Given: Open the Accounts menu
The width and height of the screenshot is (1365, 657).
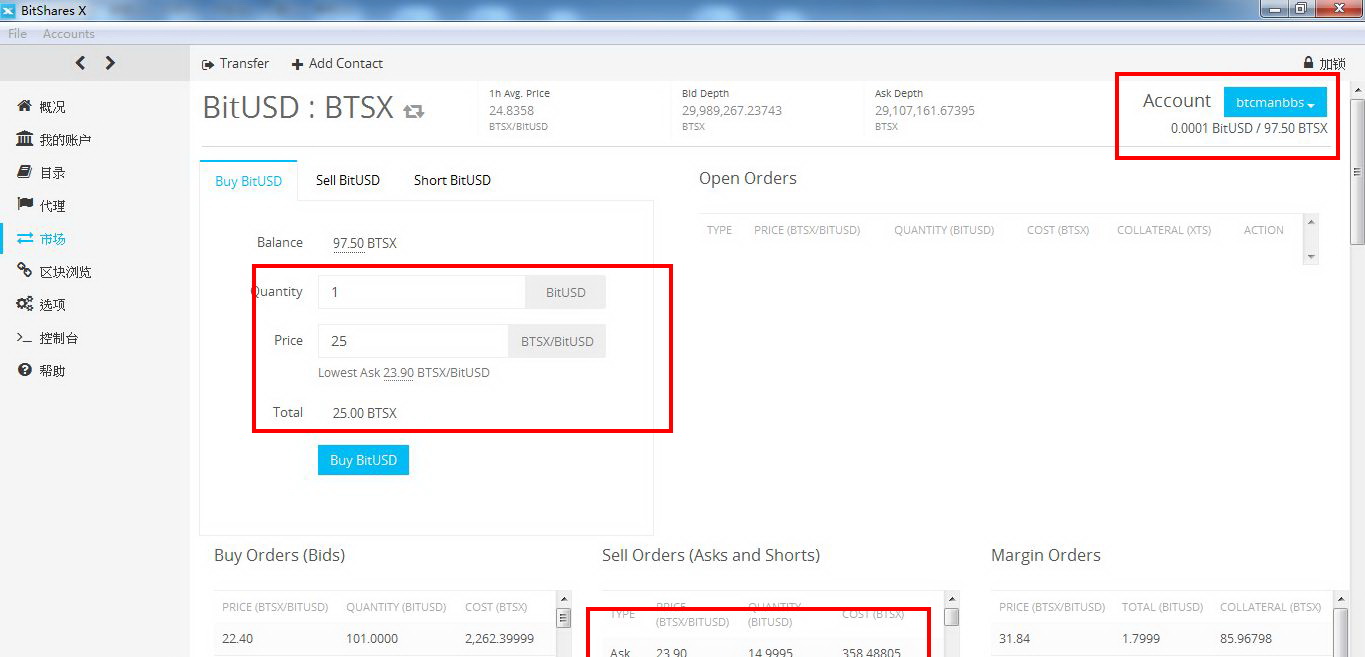Looking at the screenshot, I should pyautogui.click(x=69, y=34).
